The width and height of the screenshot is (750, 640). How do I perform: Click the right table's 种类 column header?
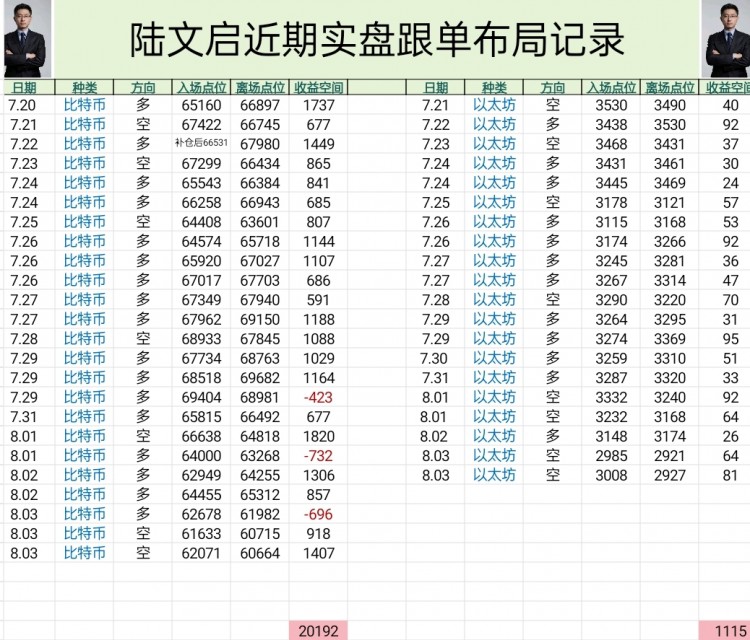[x=494, y=88]
